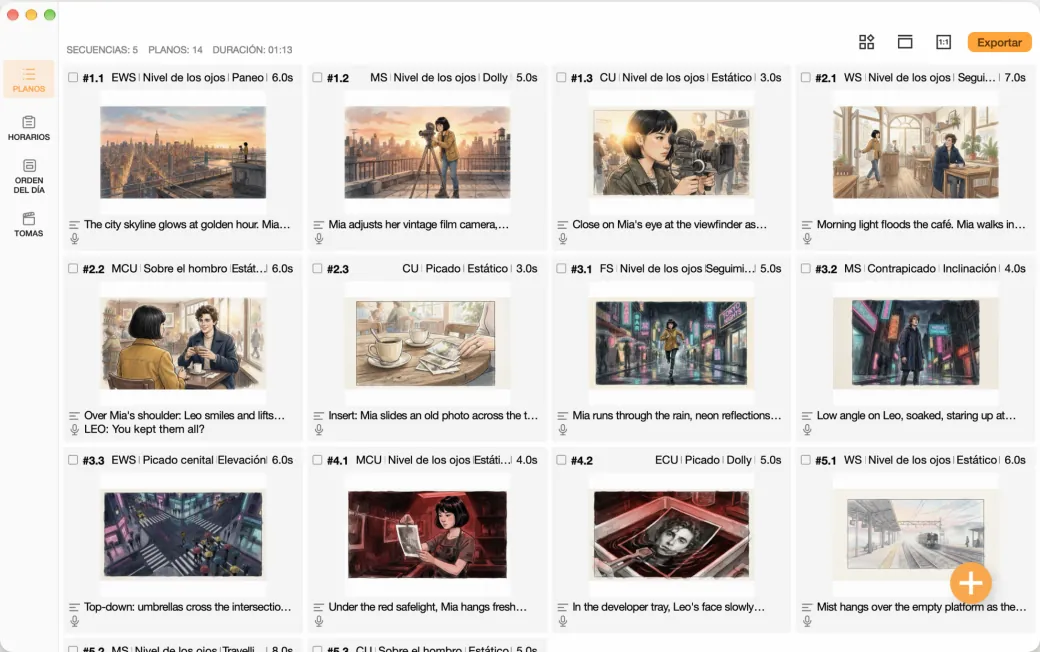Open coffee cups thumbnail of shot #2.3
The height and width of the screenshot is (652, 1040).
[425, 343]
